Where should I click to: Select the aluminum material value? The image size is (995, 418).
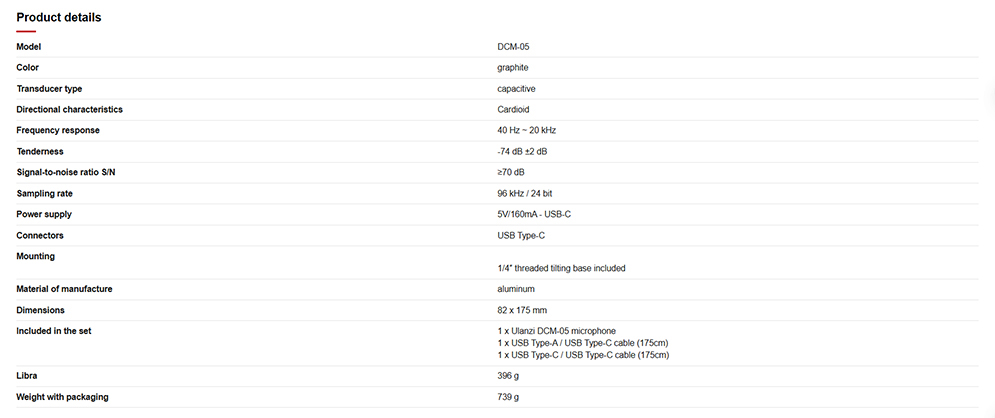516,289
